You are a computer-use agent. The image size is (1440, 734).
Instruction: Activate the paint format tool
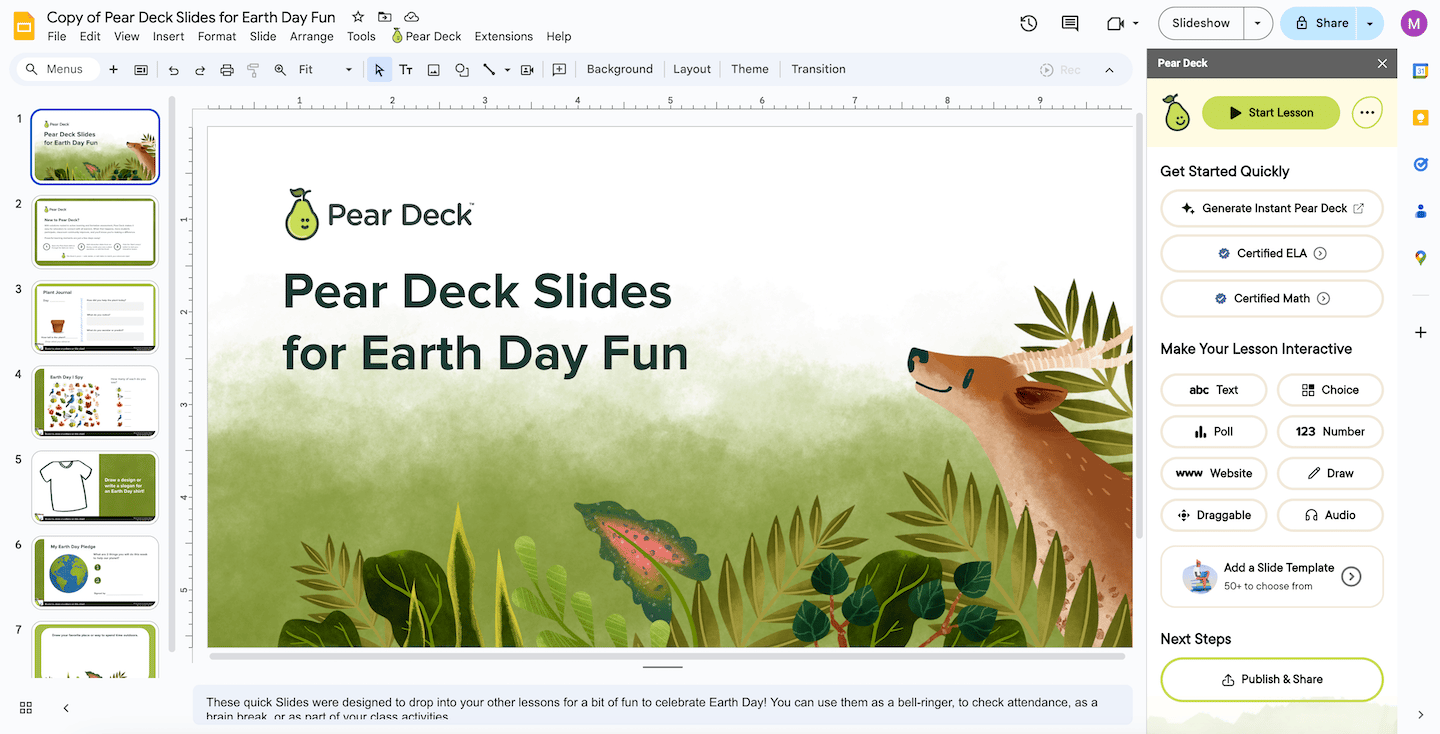253,70
